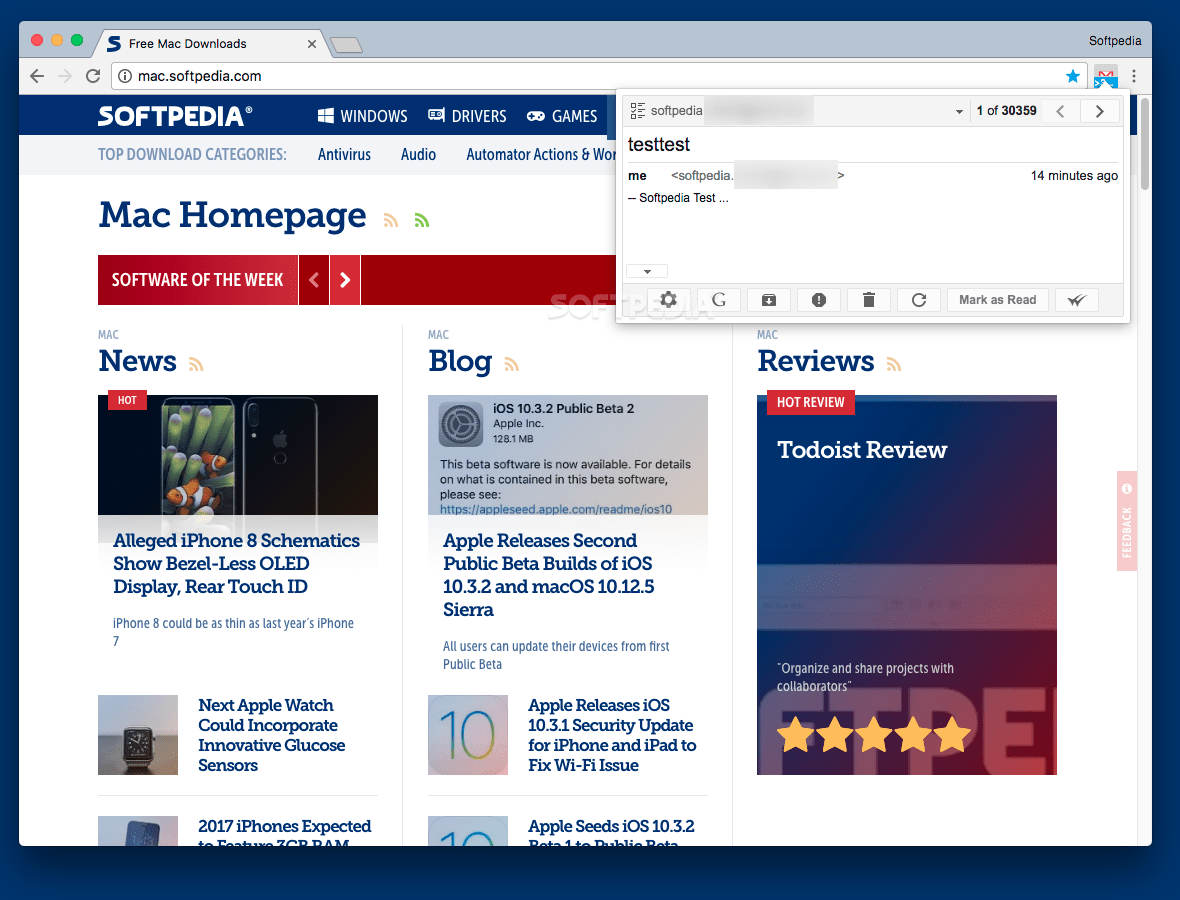The width and height of the screenshot is (1180, 900).
Task: Open Alleged iPhone 8 Schematics article
Action: pyautogui.click(x=236, y=564)
